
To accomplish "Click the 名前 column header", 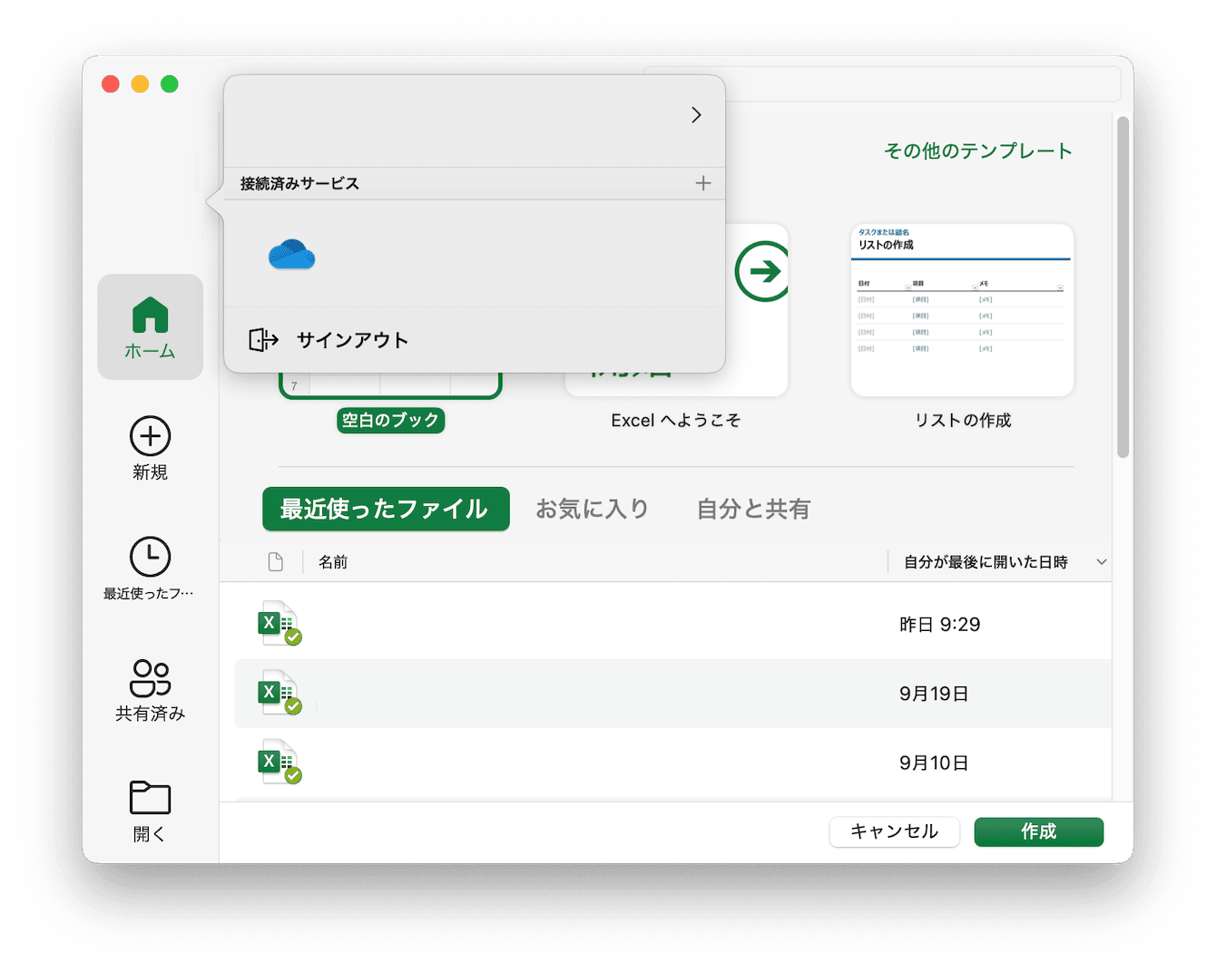I will 333,561.
